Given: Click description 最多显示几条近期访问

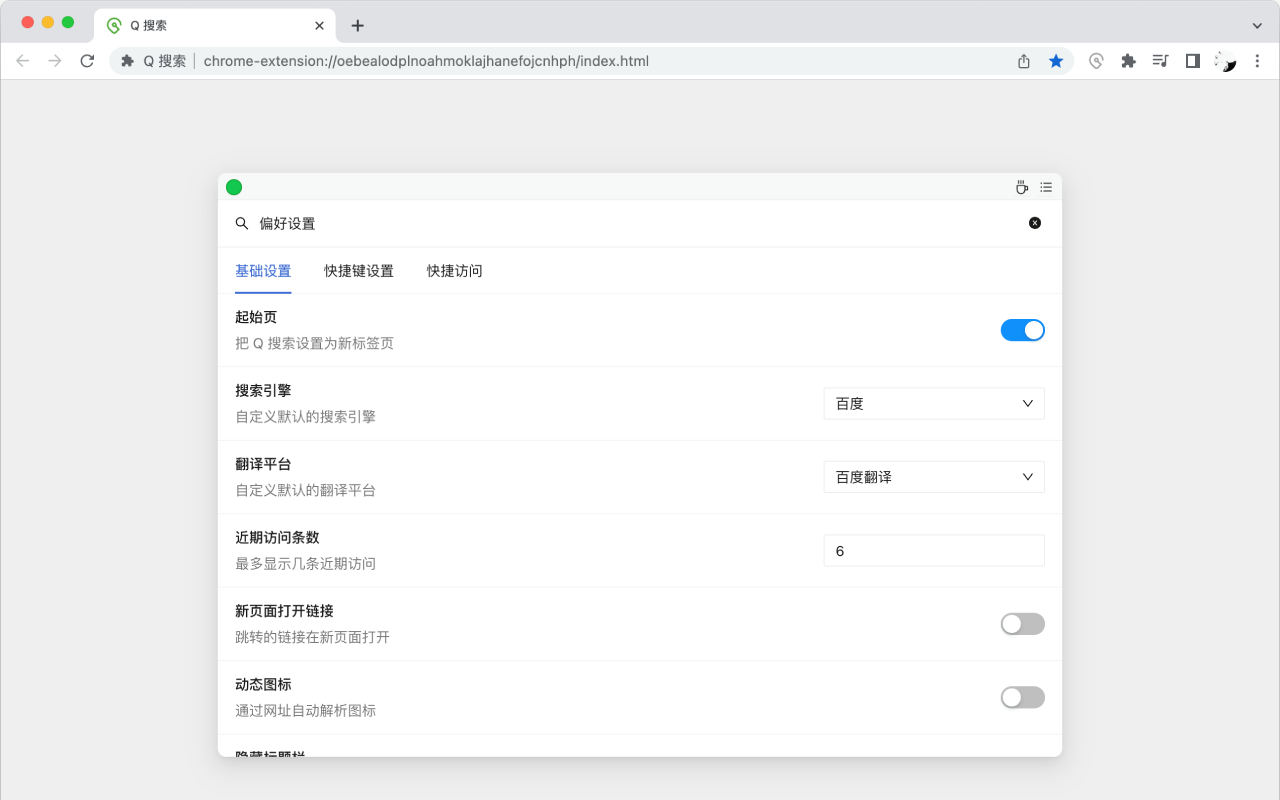Looking at the screenshot, I should [305, 563].
